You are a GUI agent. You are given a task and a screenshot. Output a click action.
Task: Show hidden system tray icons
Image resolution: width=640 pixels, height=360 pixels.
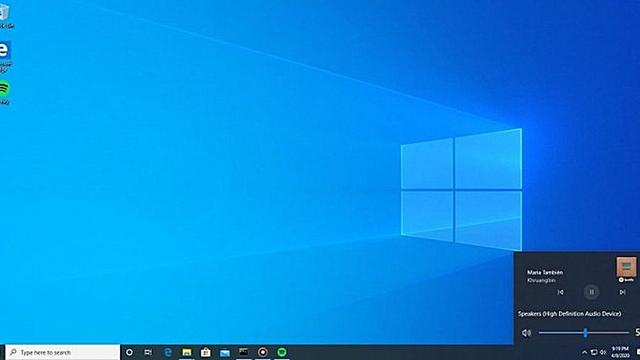click(x=584, y=352)
